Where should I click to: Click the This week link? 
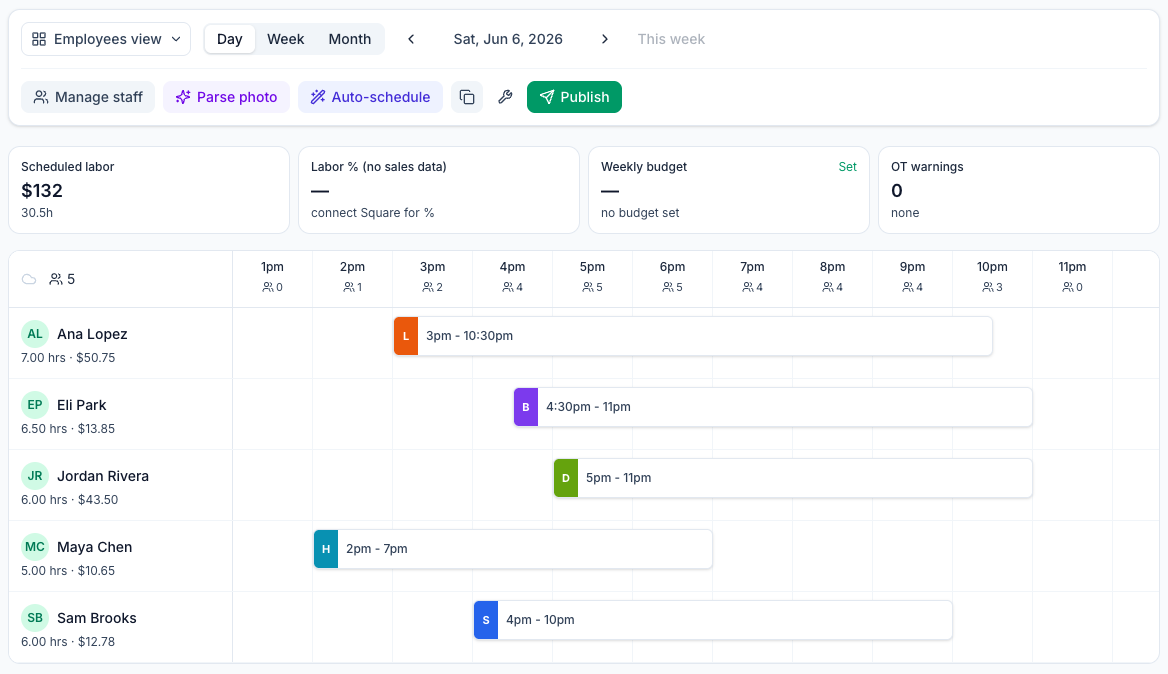[671, 39]
